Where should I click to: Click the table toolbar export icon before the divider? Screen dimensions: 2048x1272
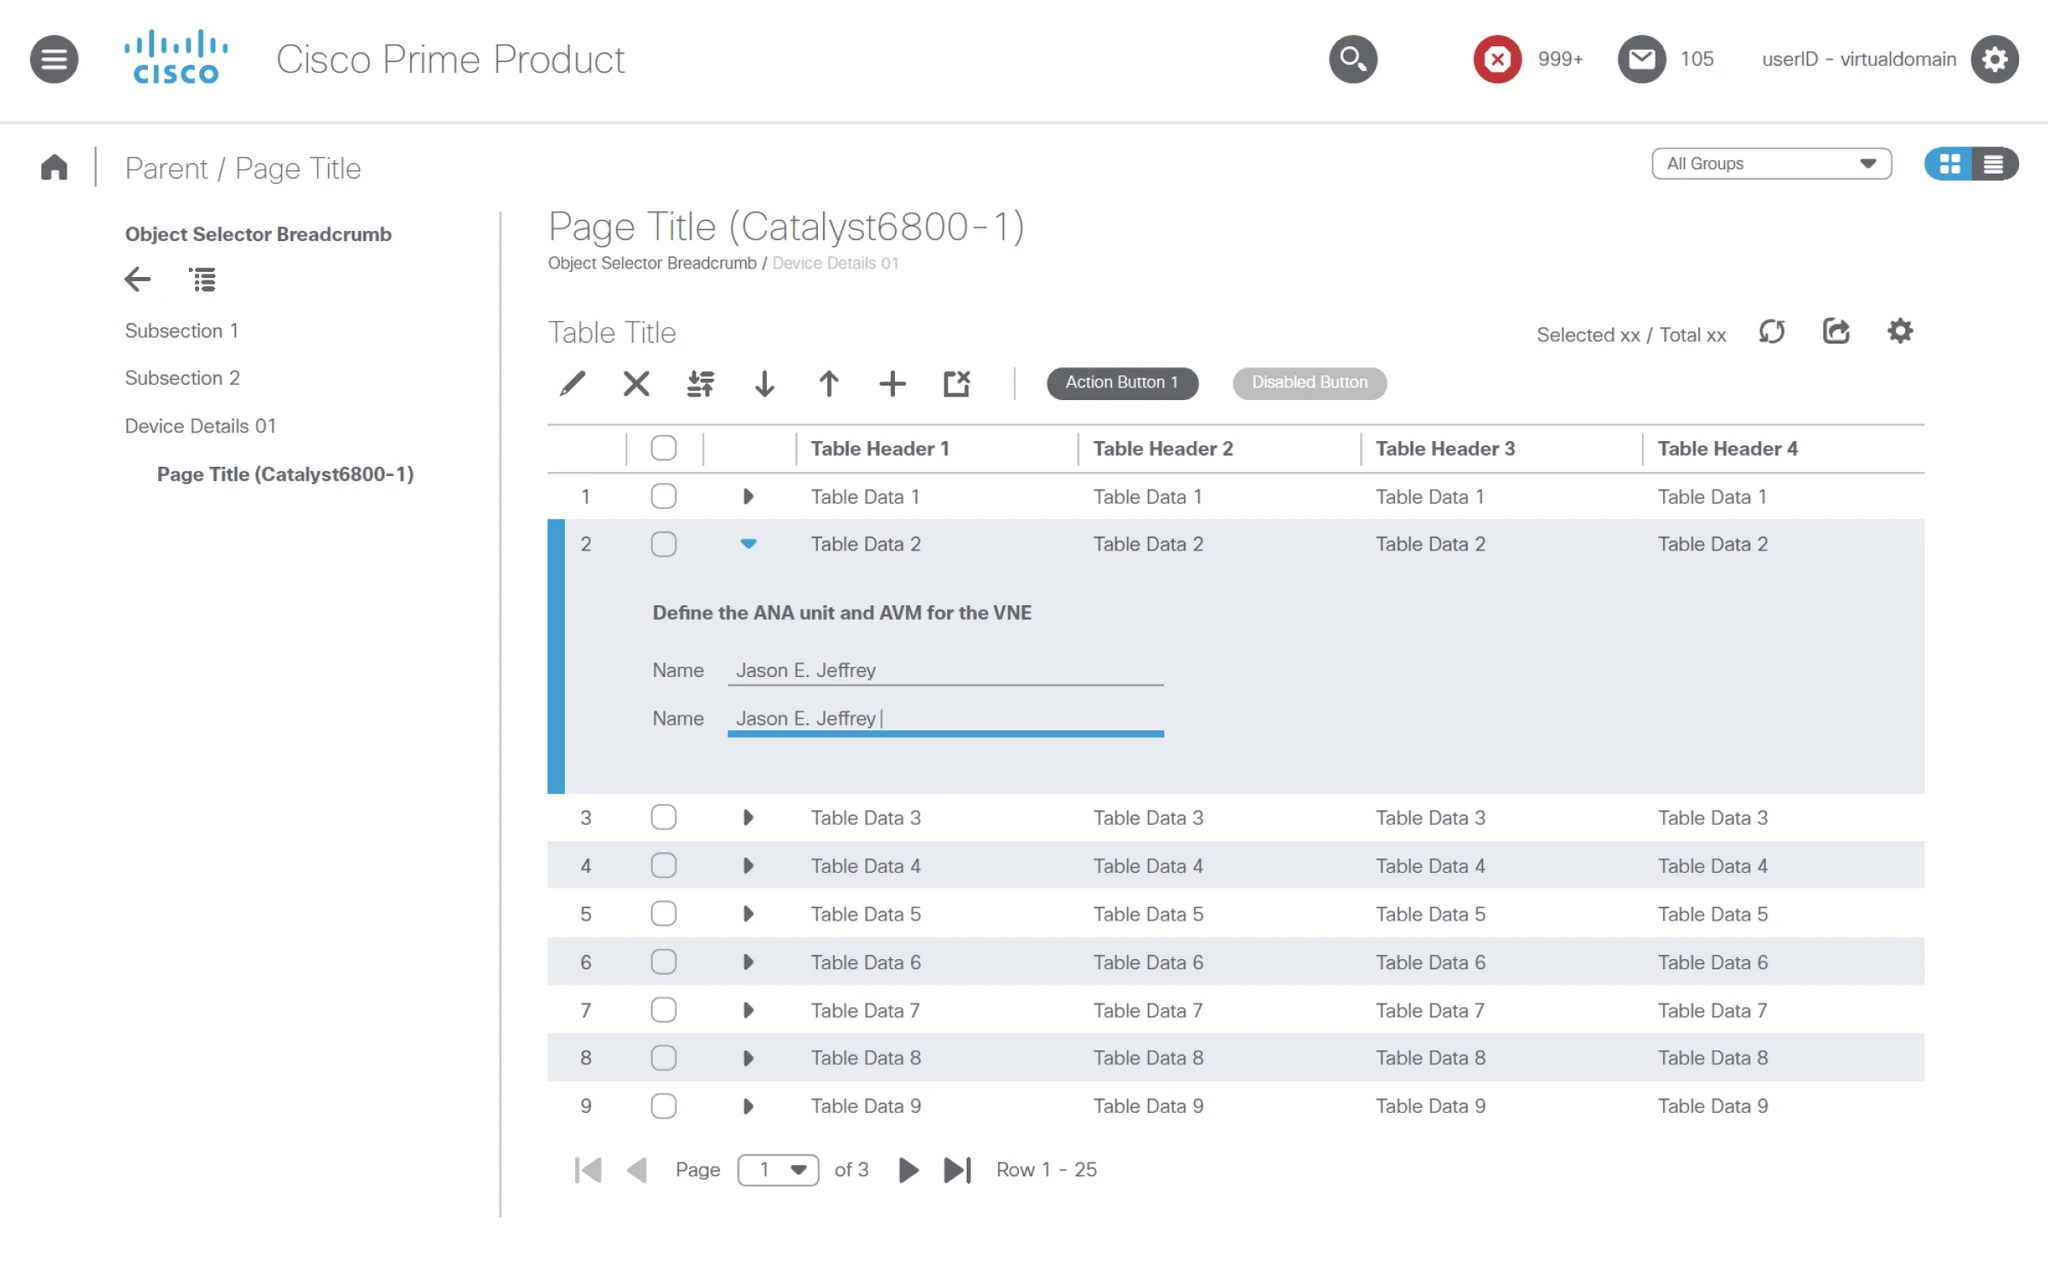(957, 383)
